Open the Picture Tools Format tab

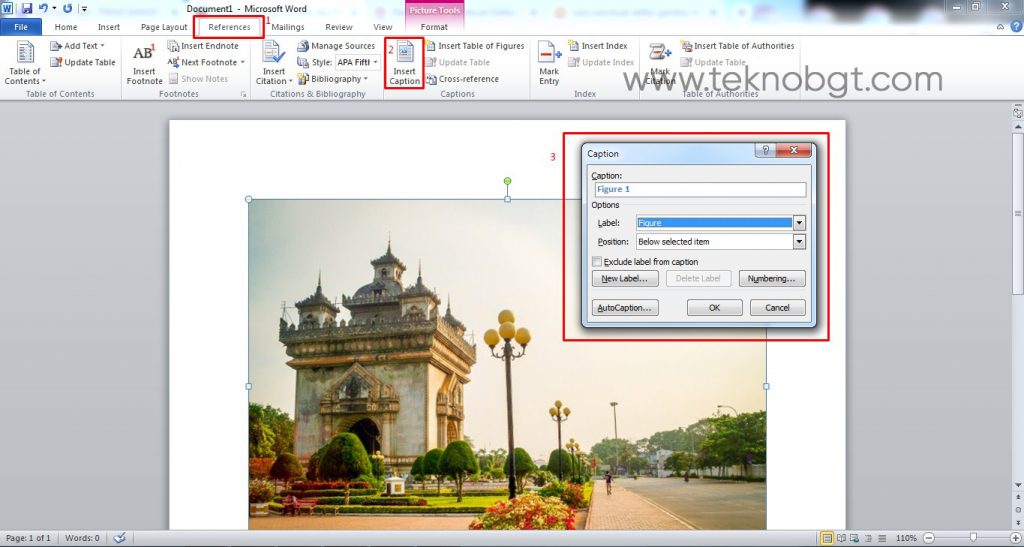[x=434, y=27]
